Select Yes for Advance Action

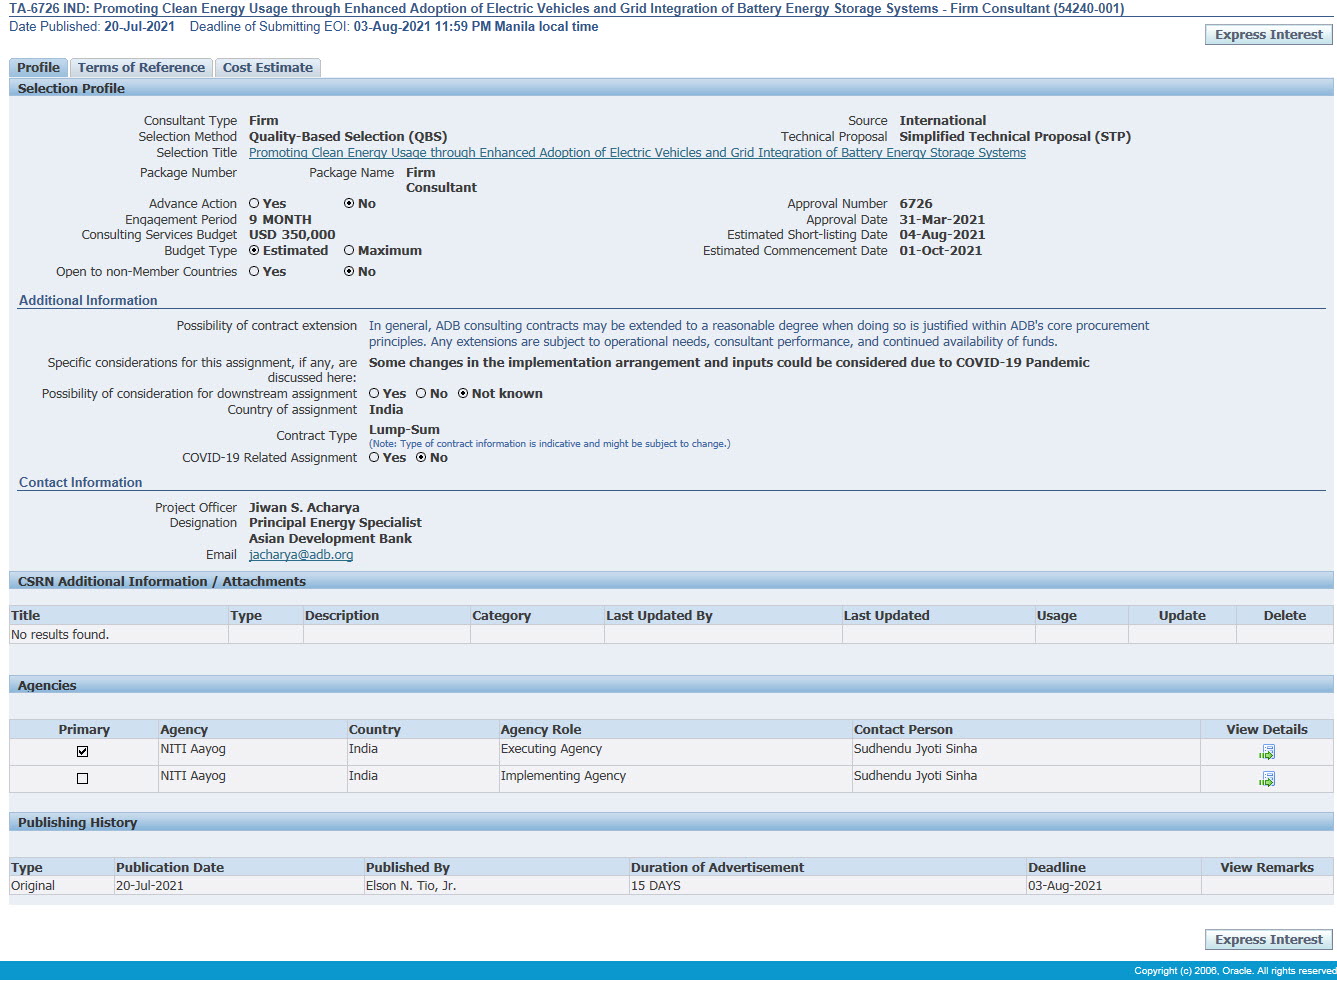254,203
